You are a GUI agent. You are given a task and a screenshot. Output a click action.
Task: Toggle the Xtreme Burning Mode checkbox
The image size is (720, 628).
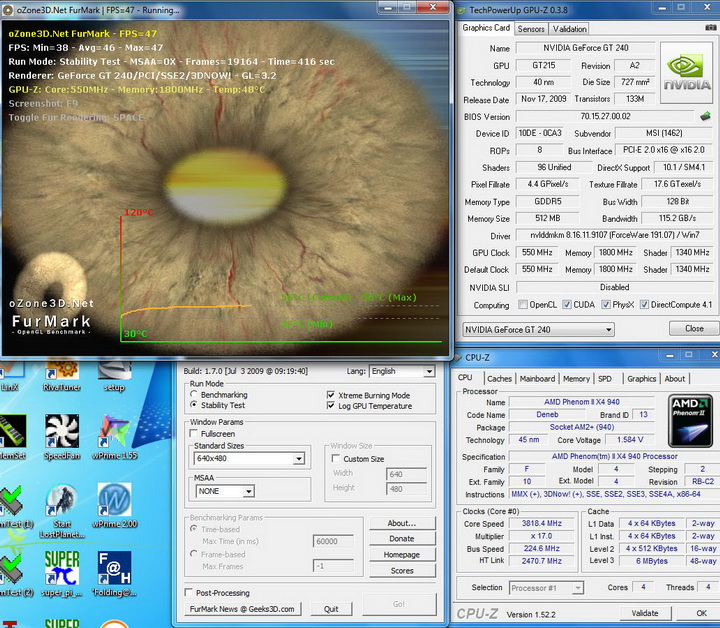[x=331, y=395]
